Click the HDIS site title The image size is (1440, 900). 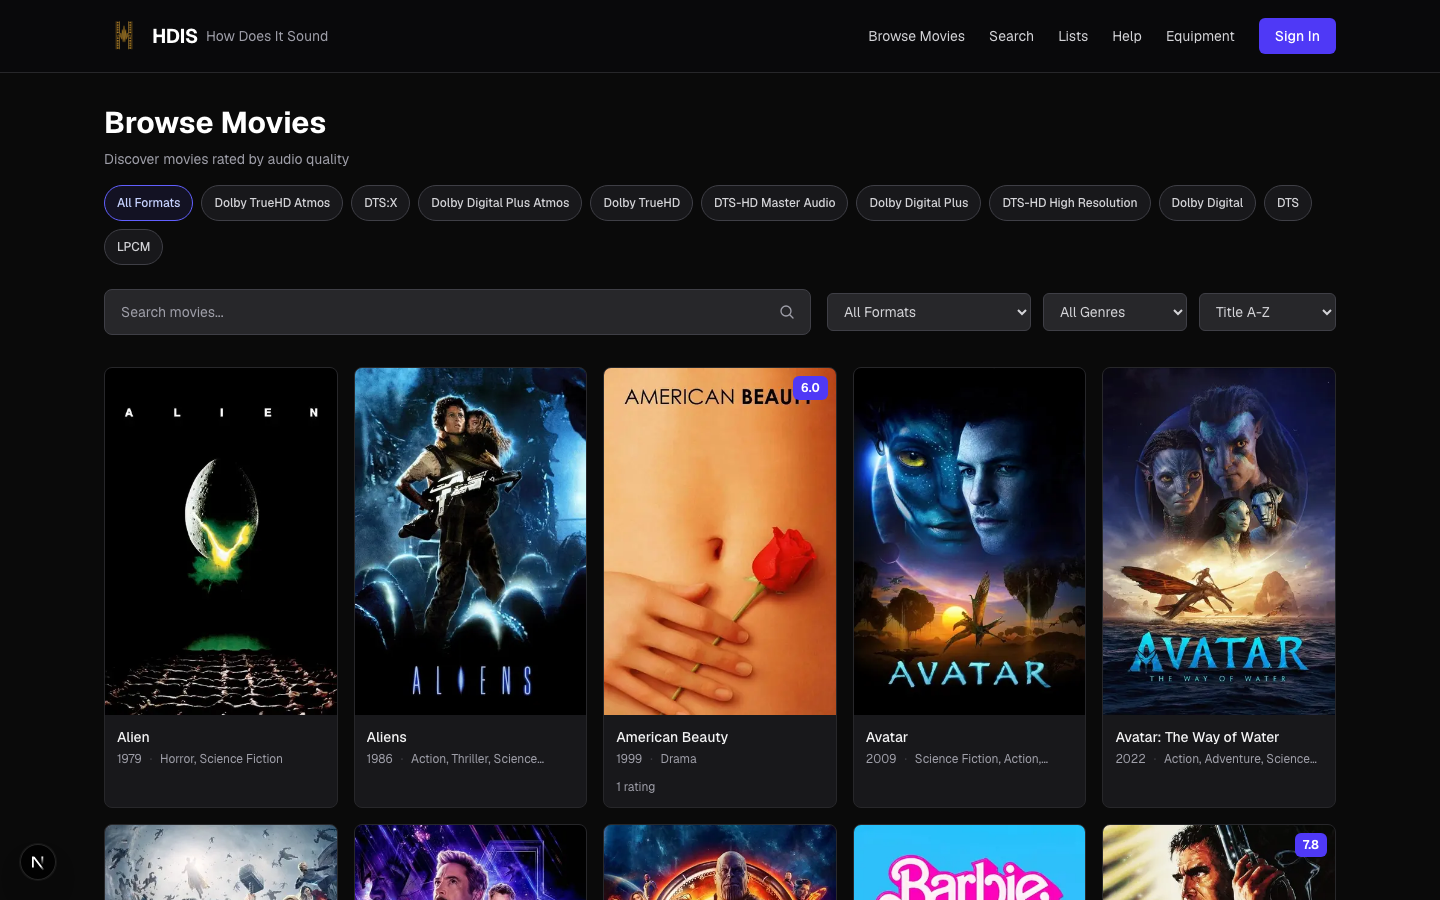tap(175, 36)
